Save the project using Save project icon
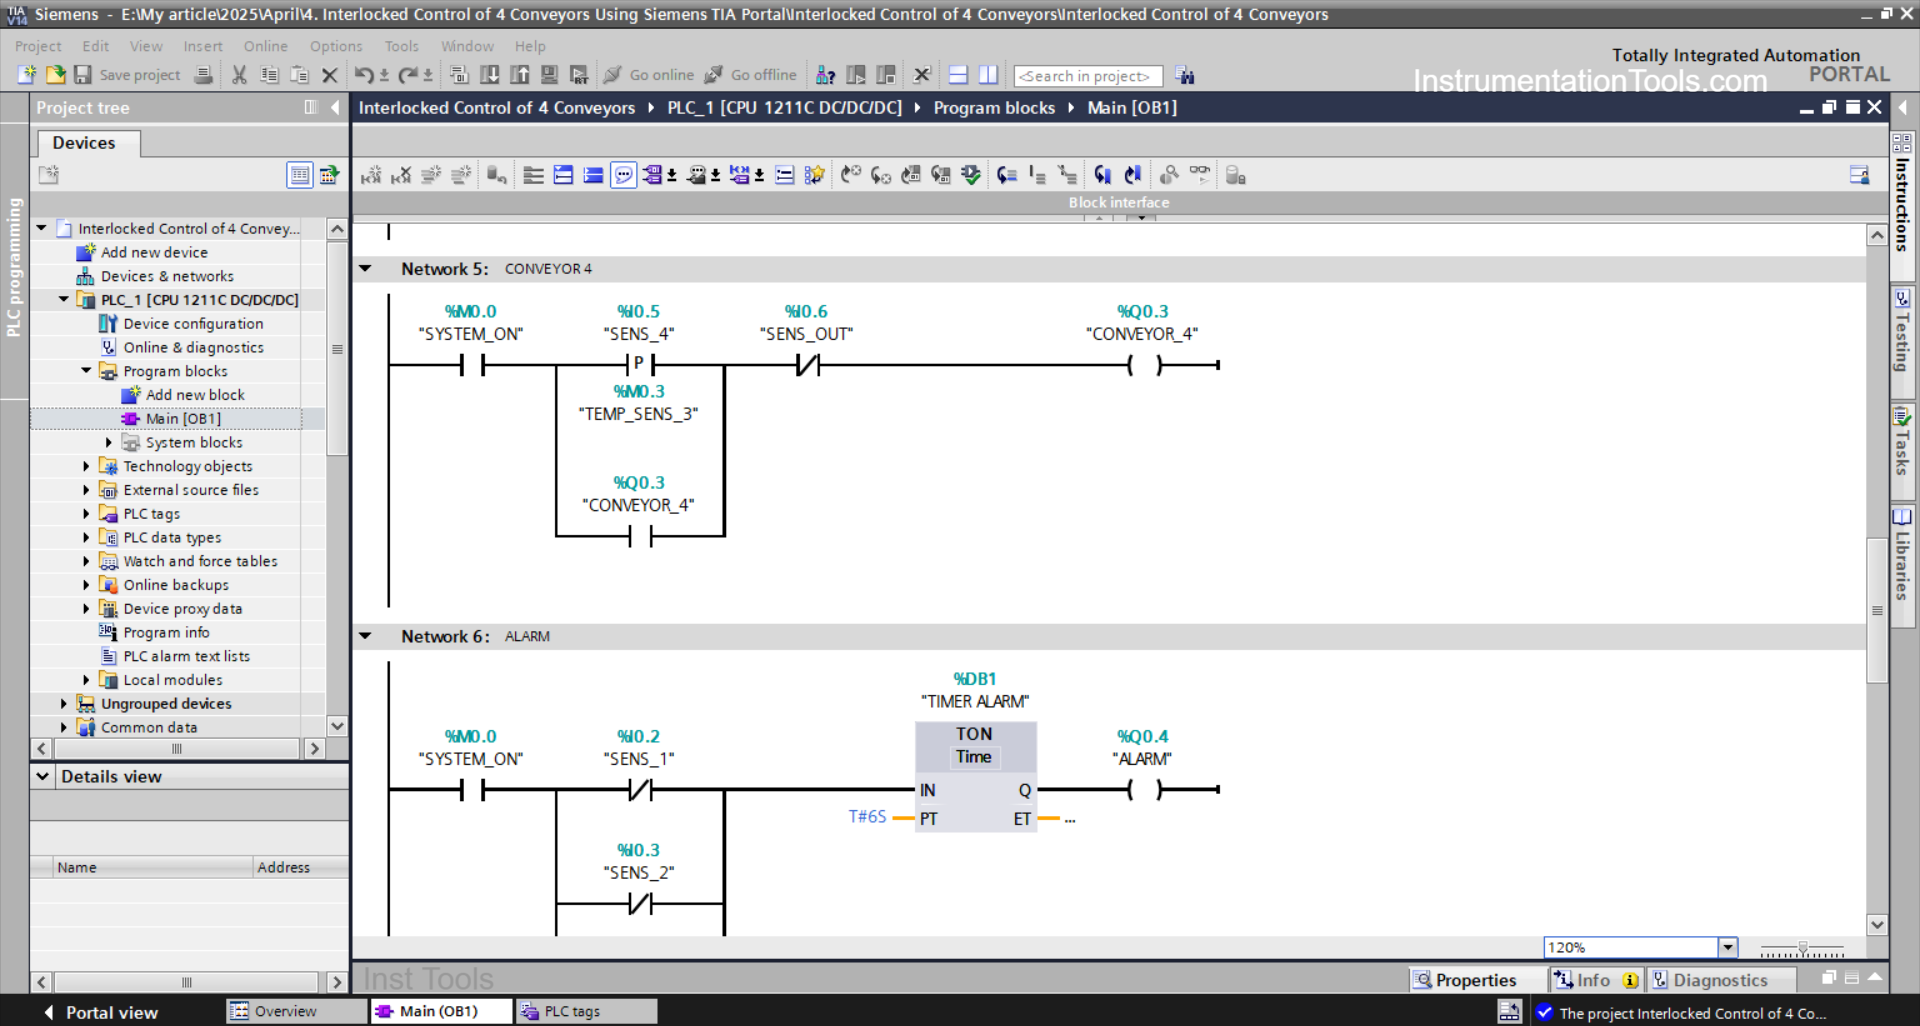The height and width of the screenshot is (1026, 1920). pyautogui.click(x=83, y=75)
